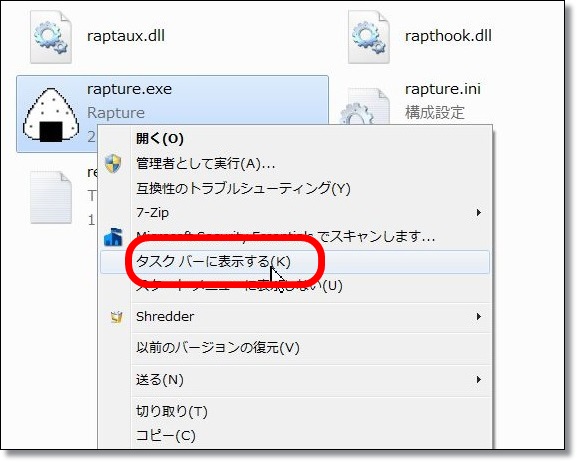The width and height of the screenshot is (577, 462).
Task: Select the rapture.exe onigiri icon
Action: (51, 115)
